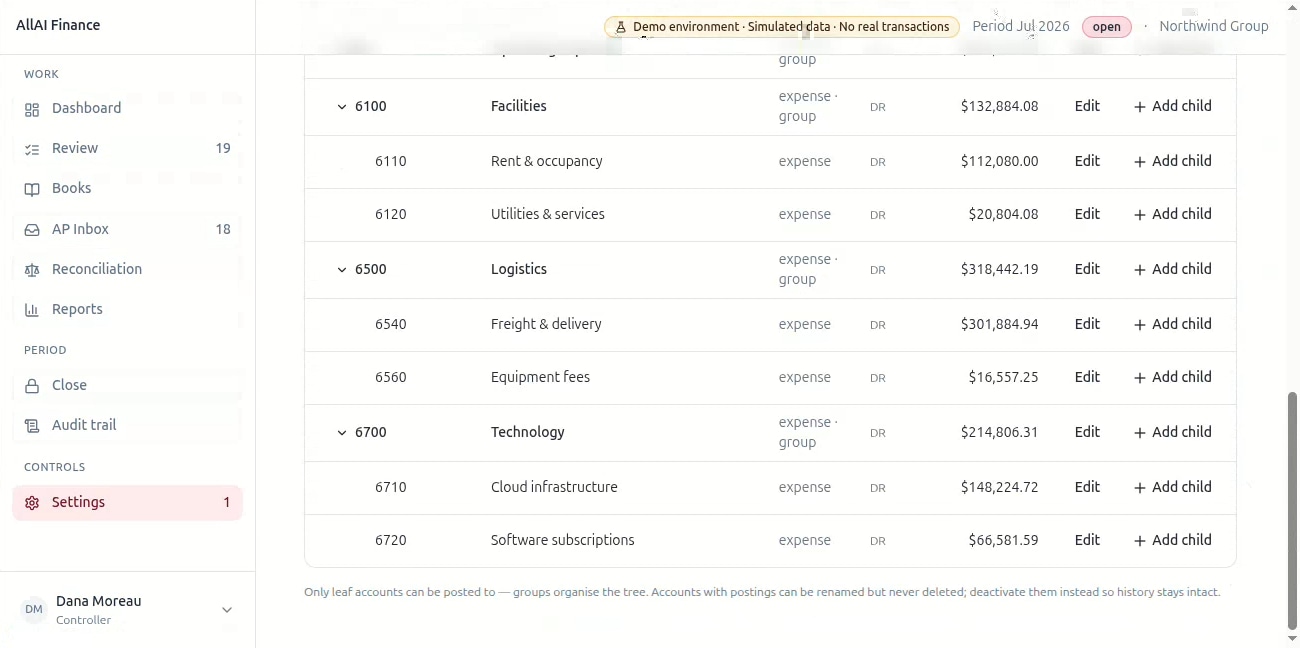Edit Freight & delivery account
This screenshot has width=1300, height=648.
(x=1087, y=324)
